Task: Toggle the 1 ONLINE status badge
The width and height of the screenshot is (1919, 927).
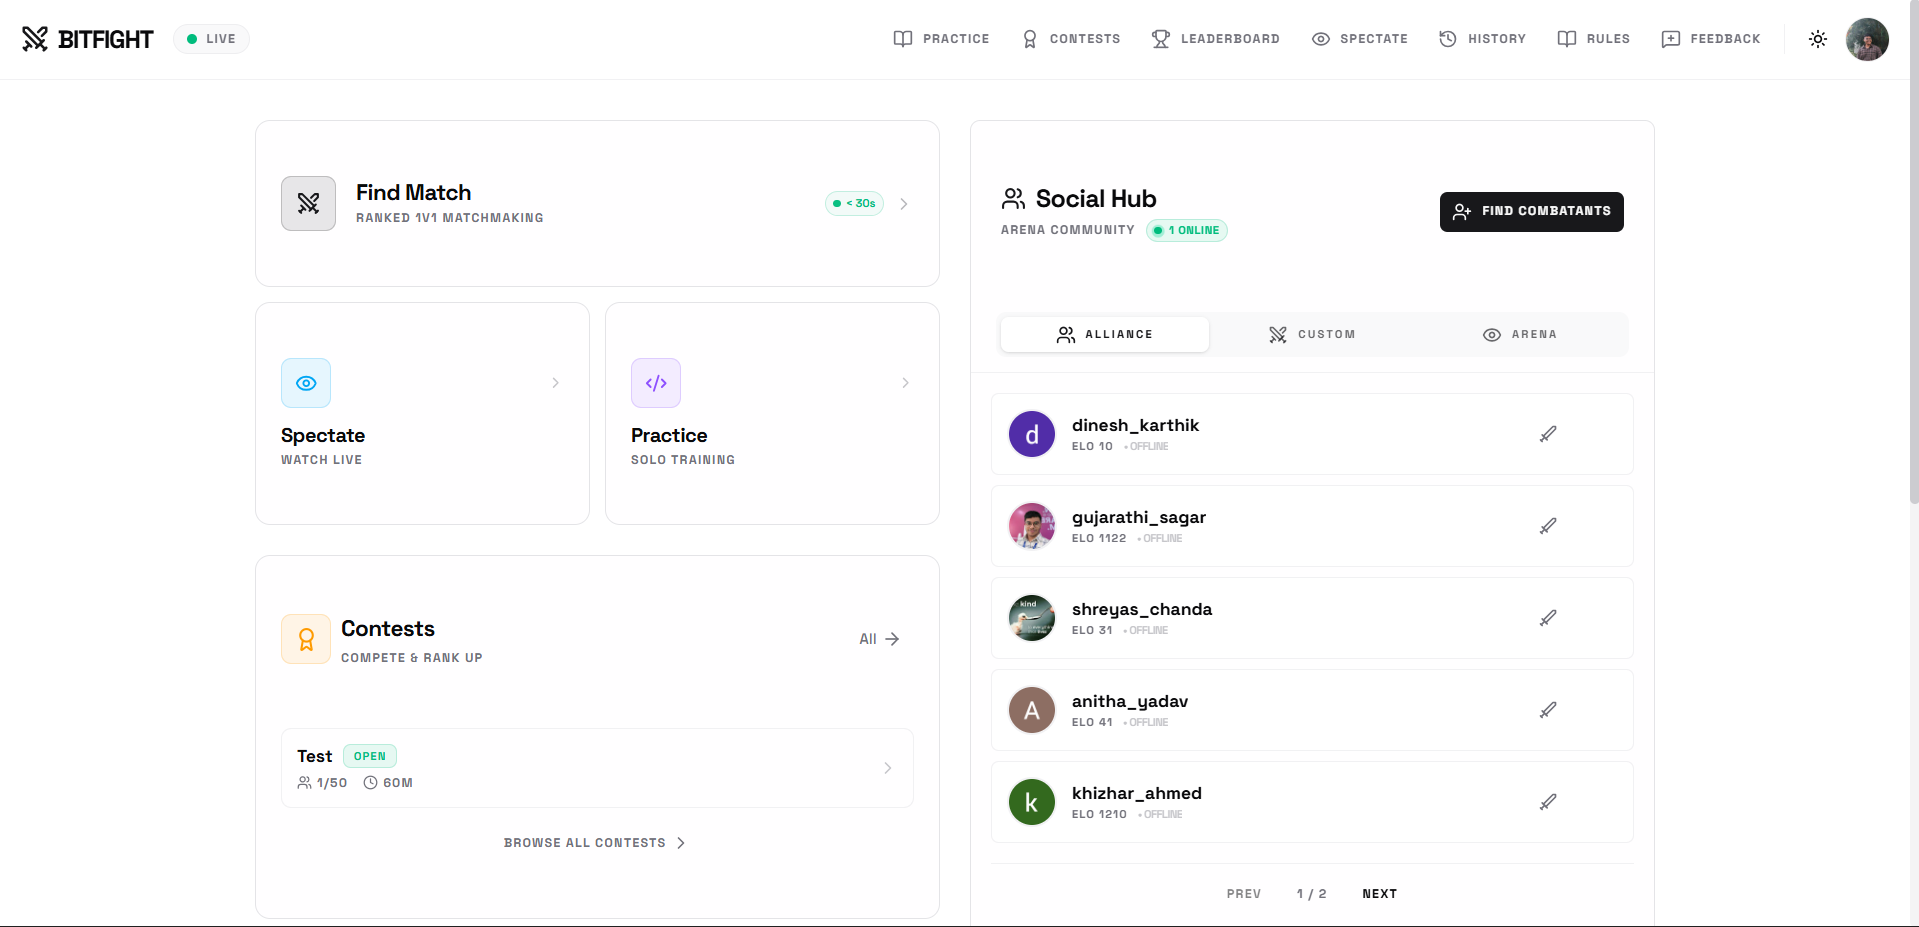Action: coord(1186,230)
